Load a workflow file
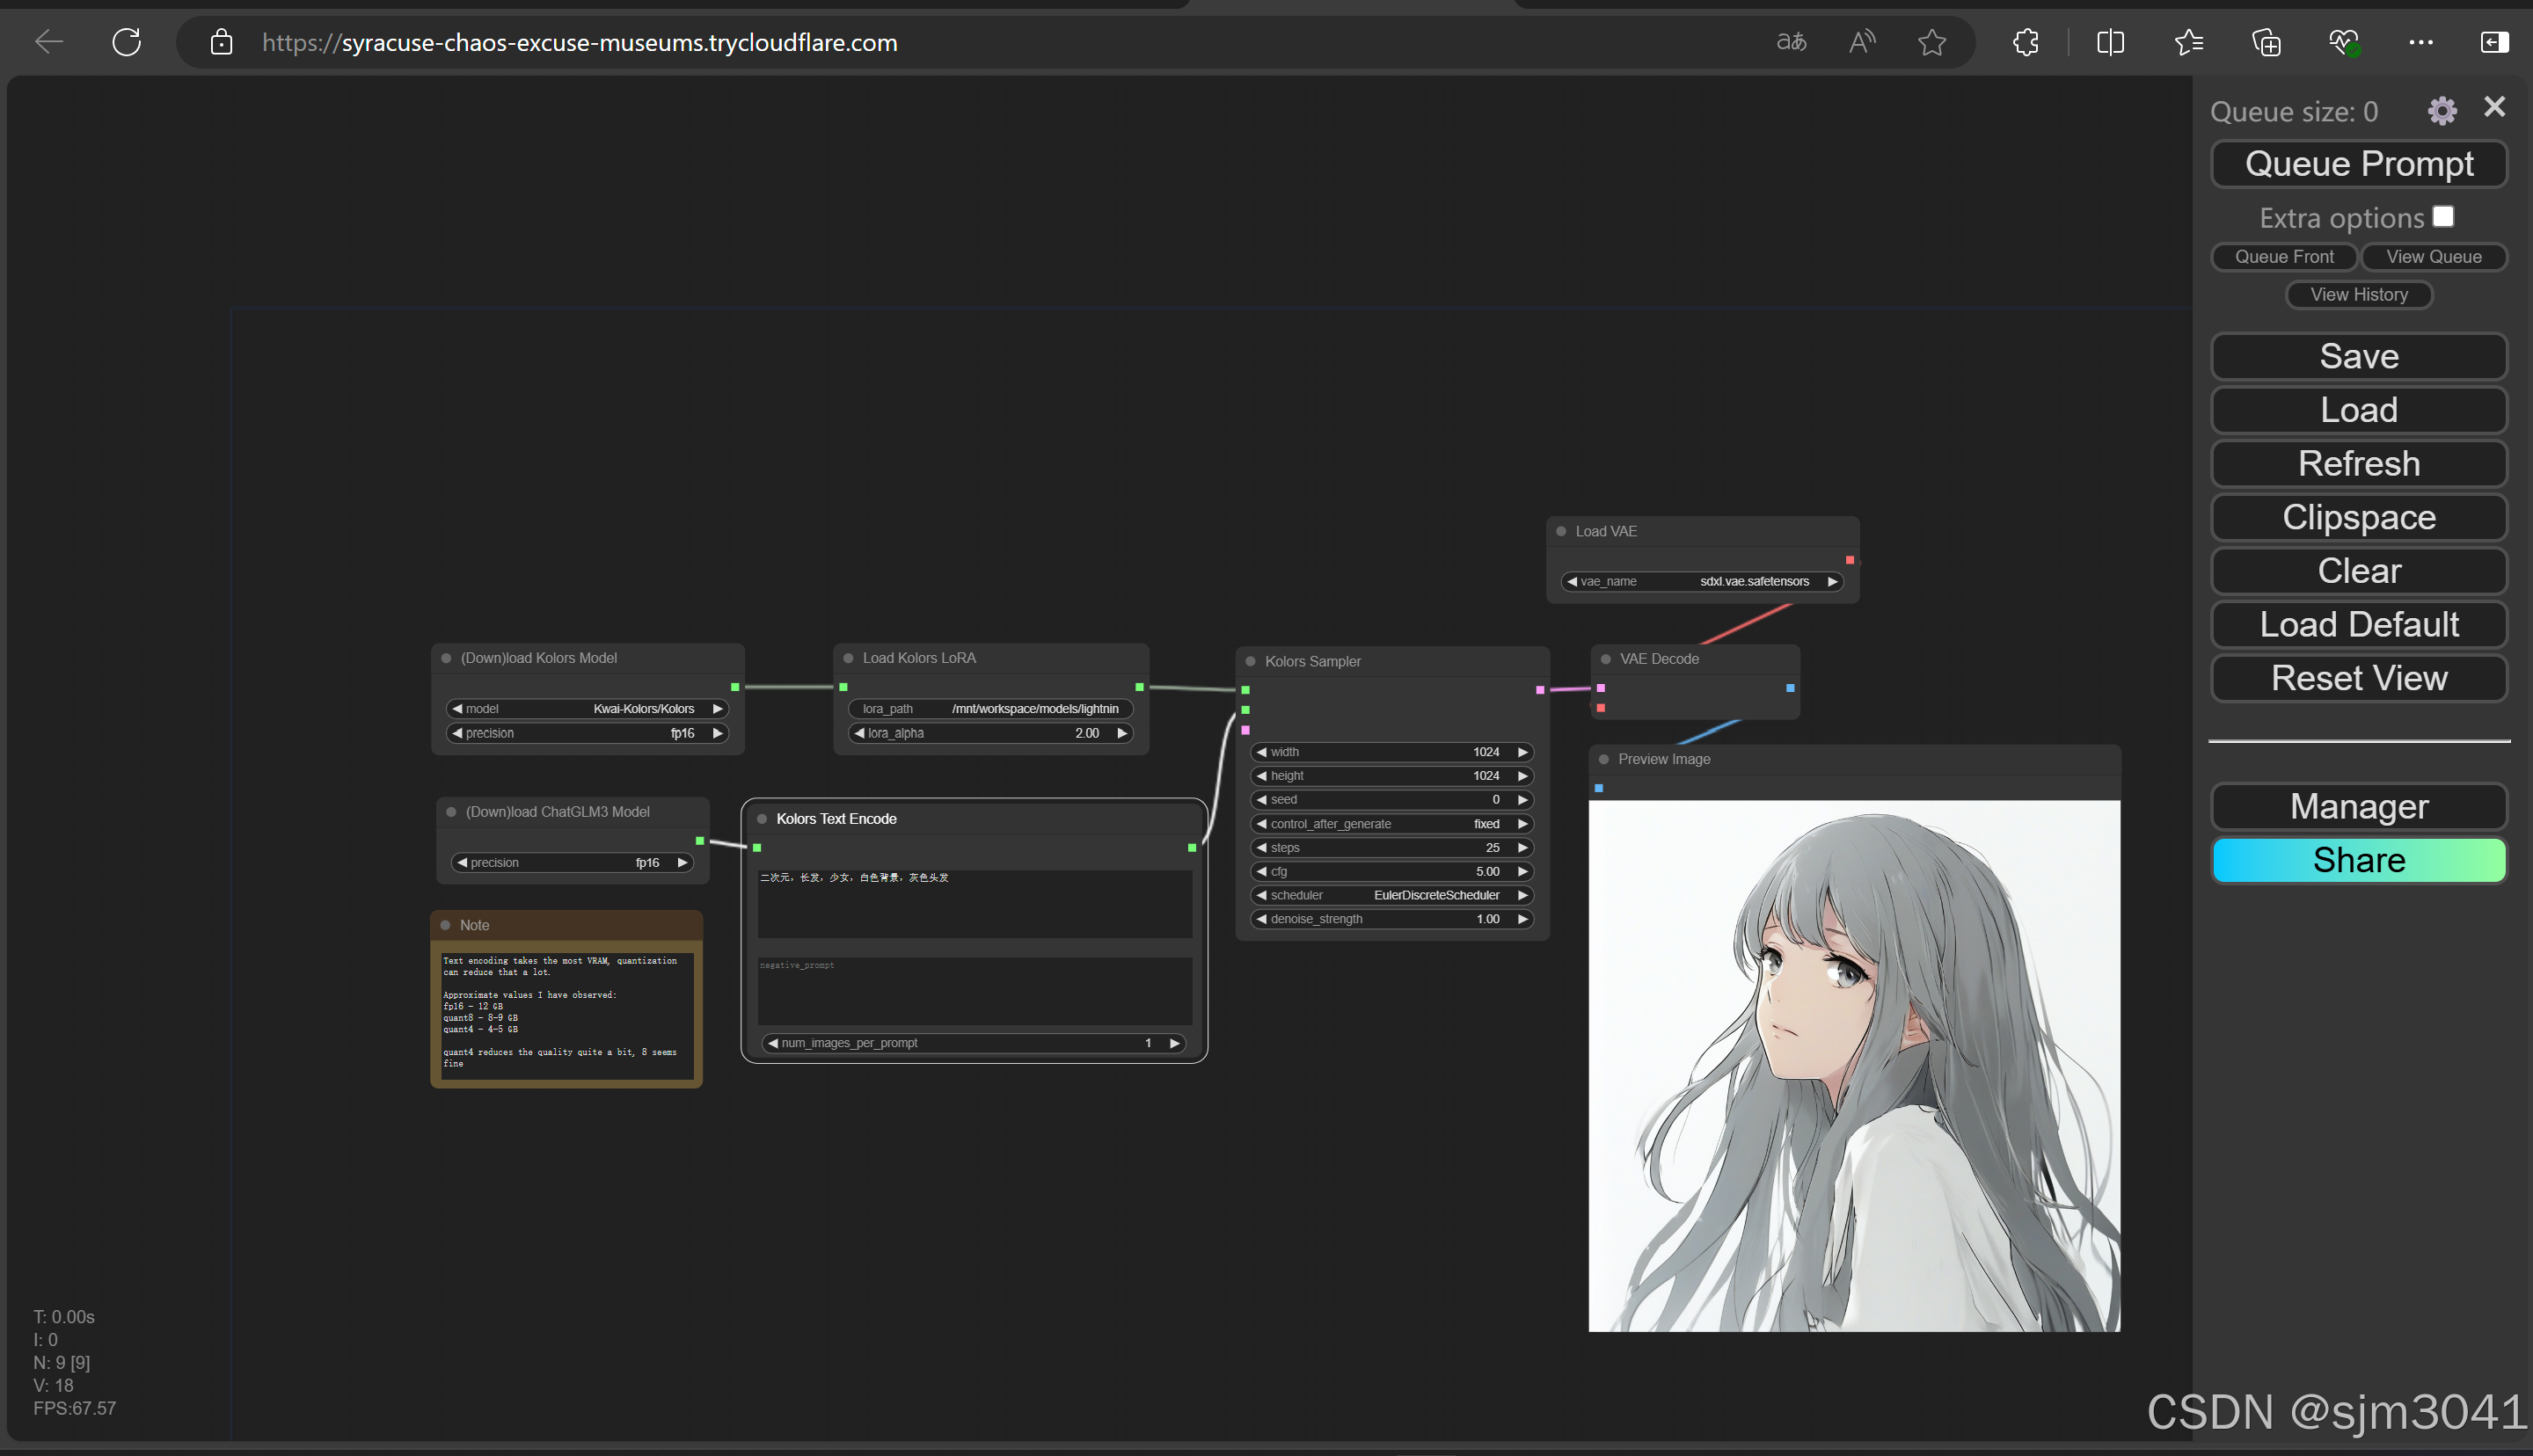This screenshot has height=1456, width=2533. pos(2359,410)
